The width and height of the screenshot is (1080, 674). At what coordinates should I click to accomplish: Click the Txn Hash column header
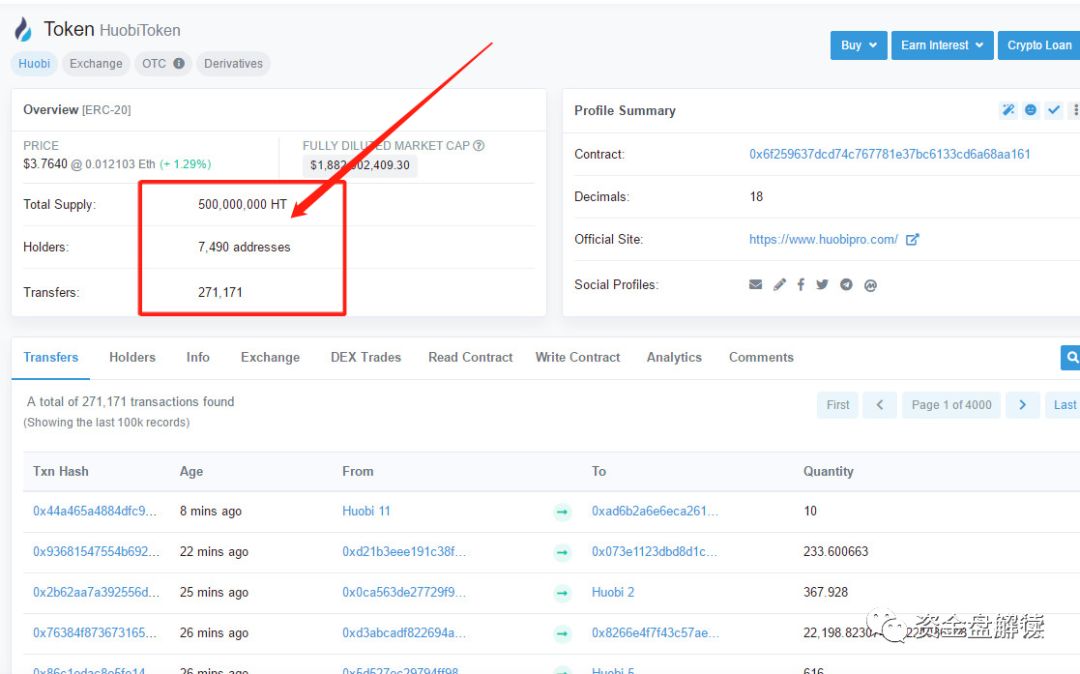point(61,472)
